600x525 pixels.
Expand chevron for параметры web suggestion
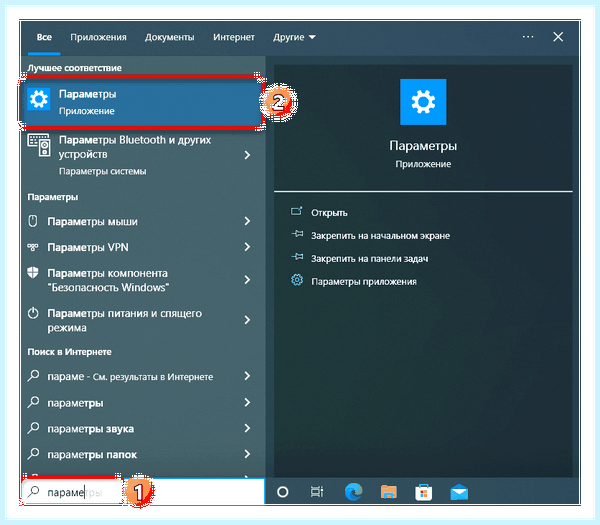click(x=247, y=402)
